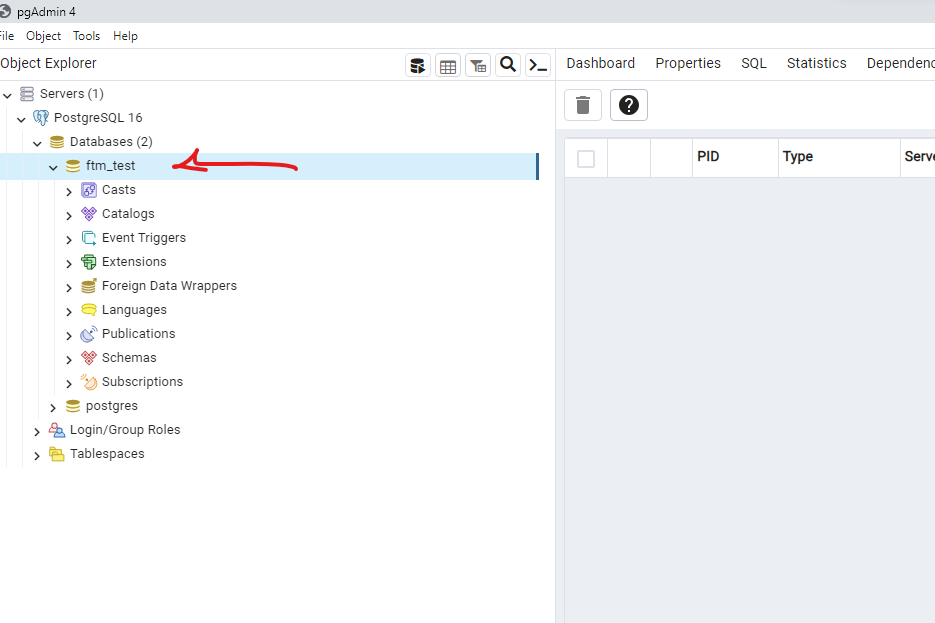Screen dimensions: 935x623
Task: Expand the Languages node
Action: [x=69, y=311]
